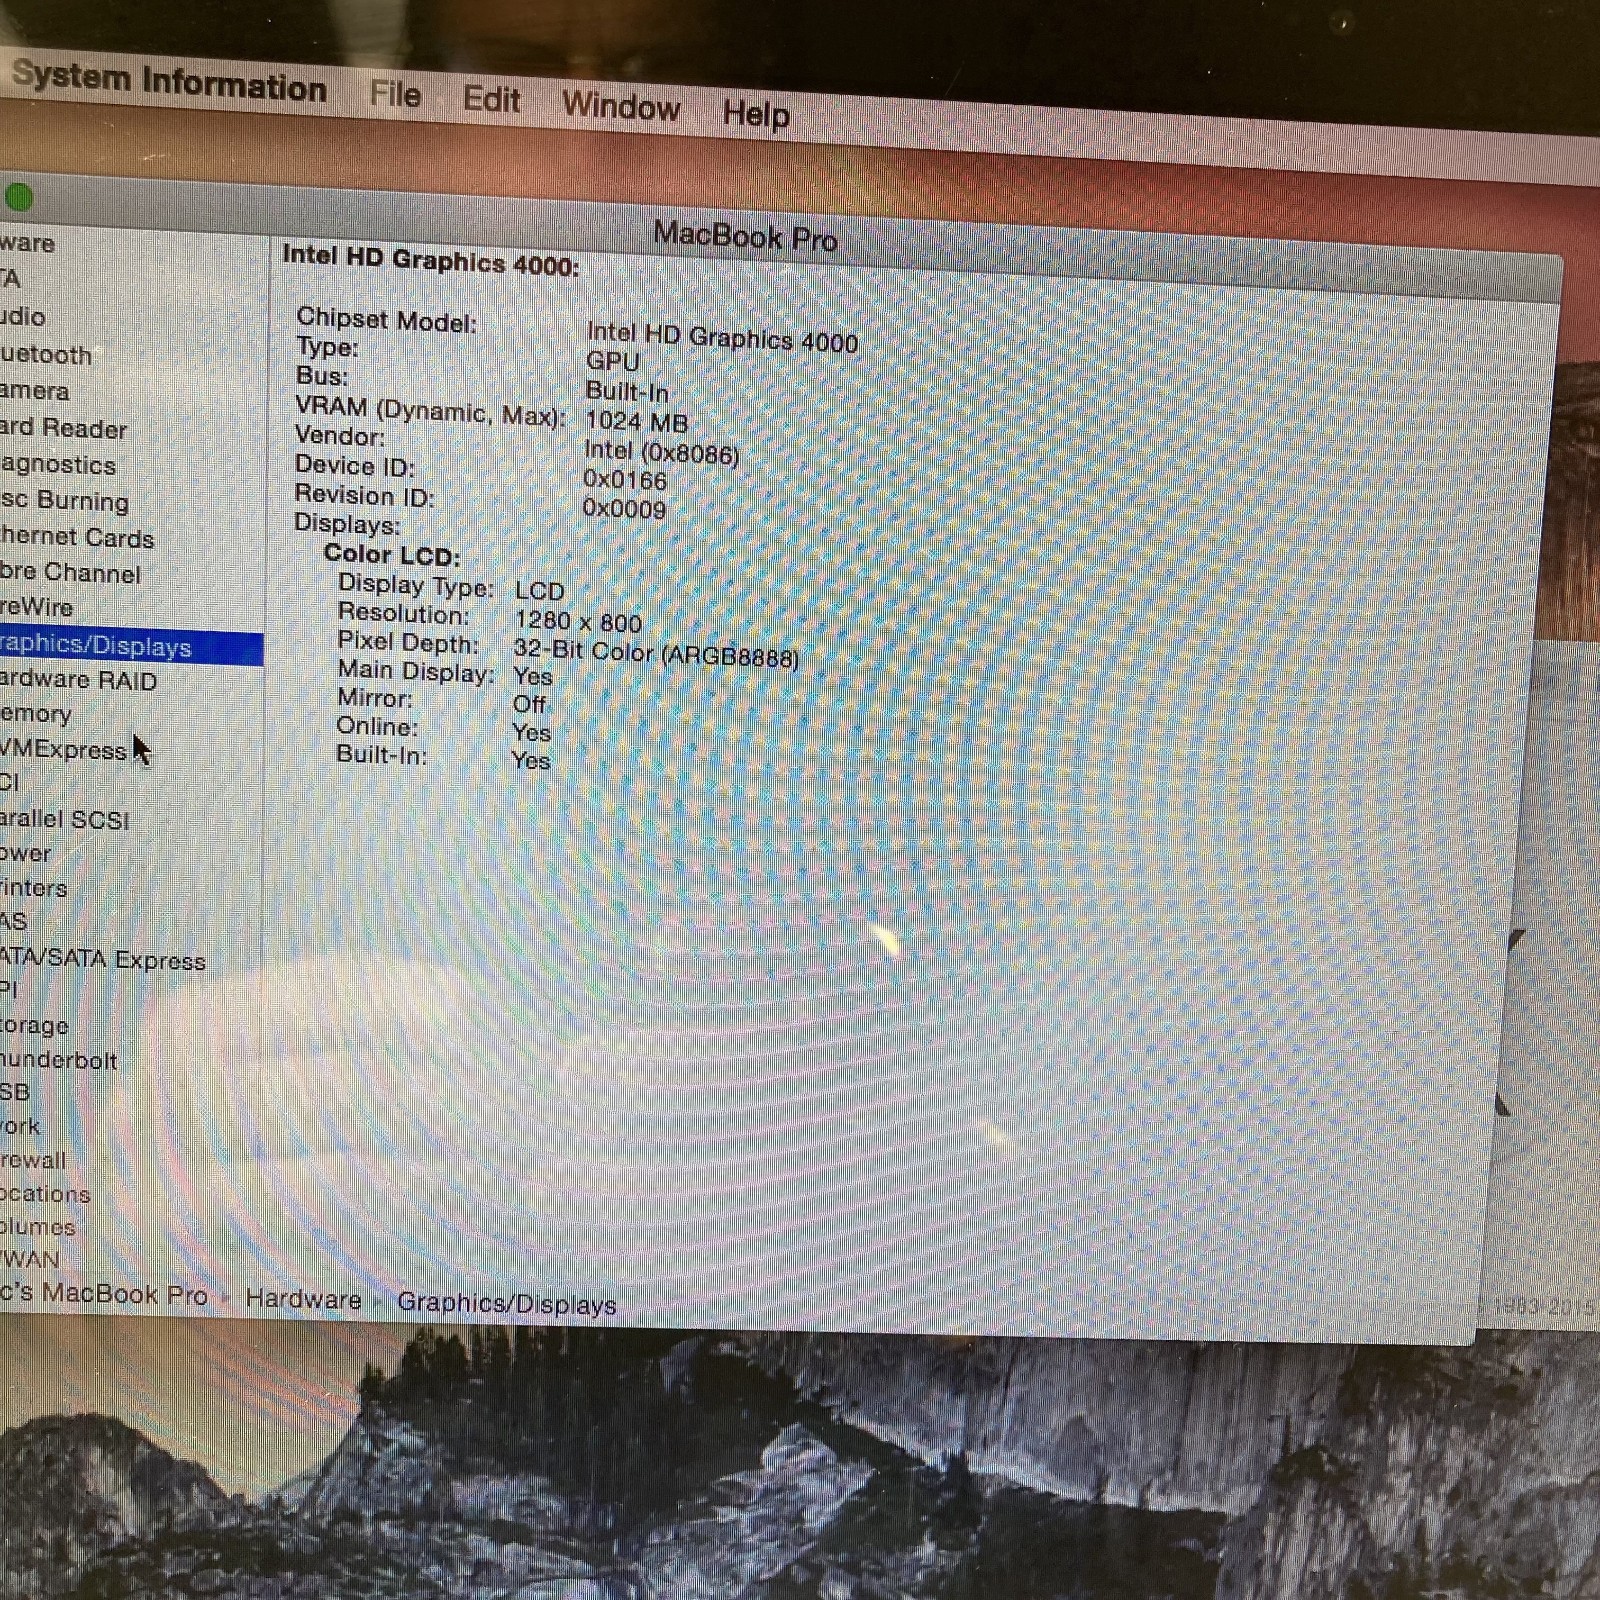Click the Intel HD Graphics 4000 heading
The width and height of the screenshot is (1600, 1600).
pyautogui.click(x=431, y=260)
